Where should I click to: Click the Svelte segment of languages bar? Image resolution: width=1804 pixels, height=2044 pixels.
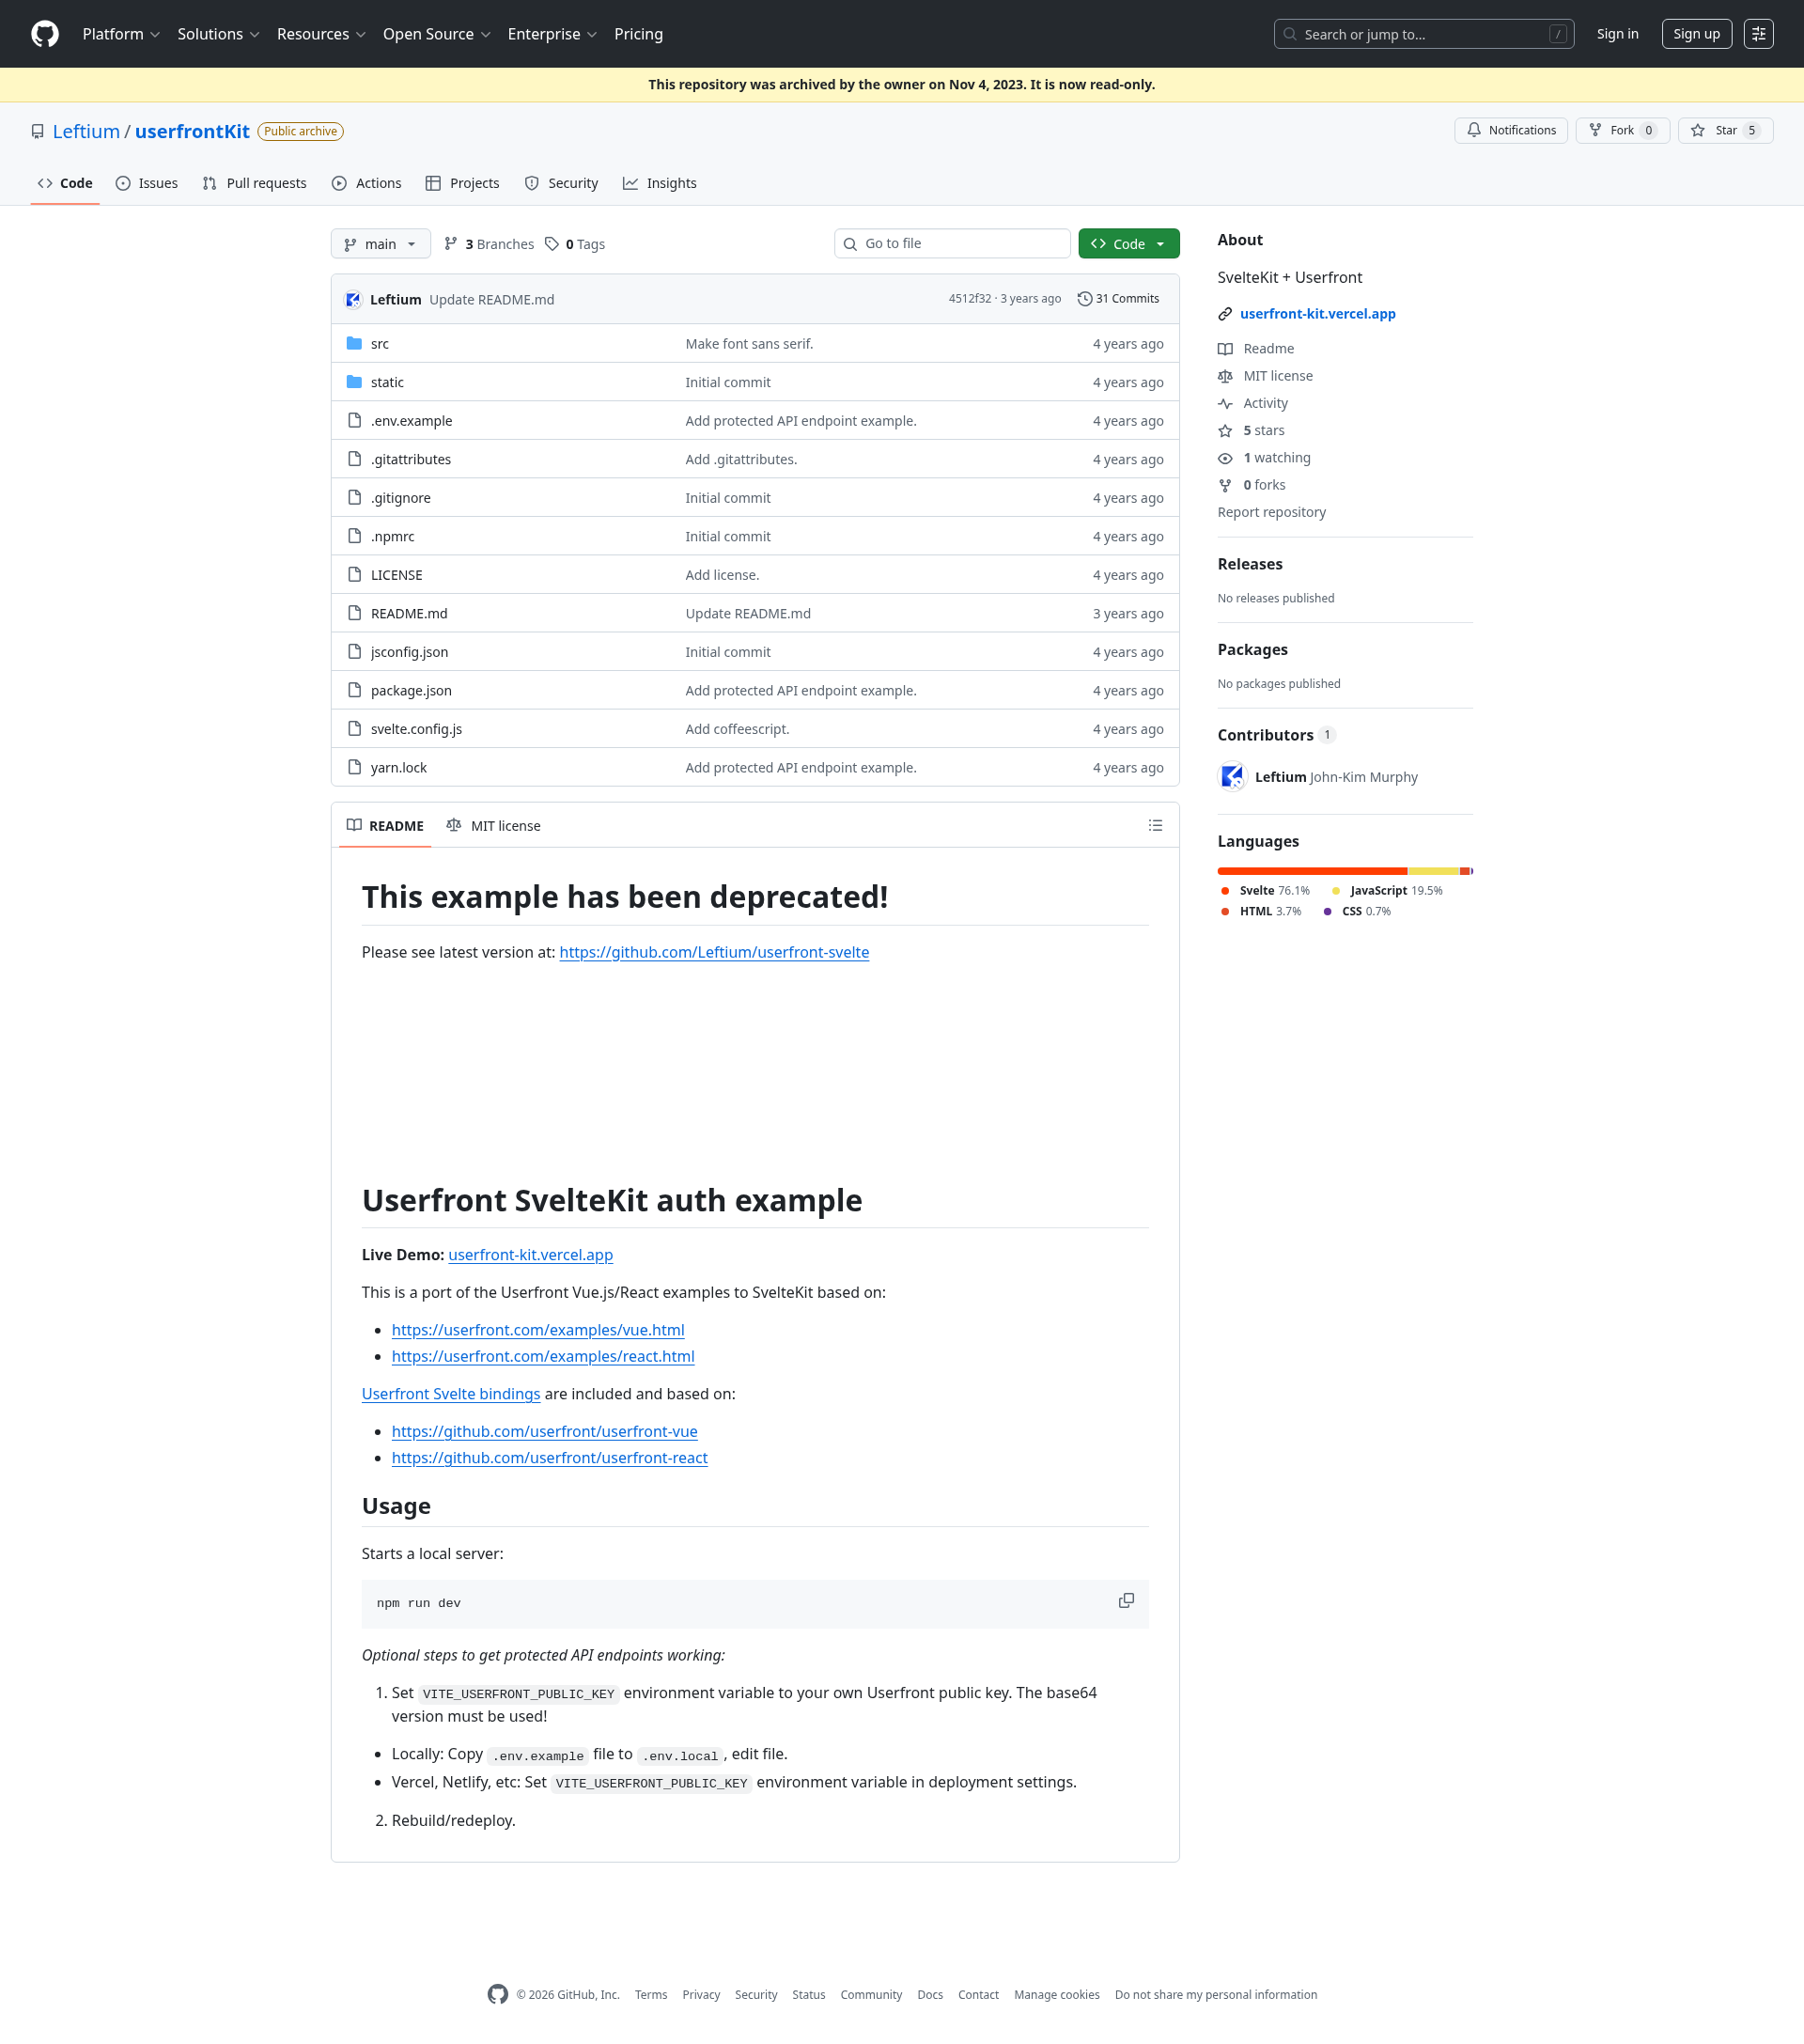pos(1312,871)
